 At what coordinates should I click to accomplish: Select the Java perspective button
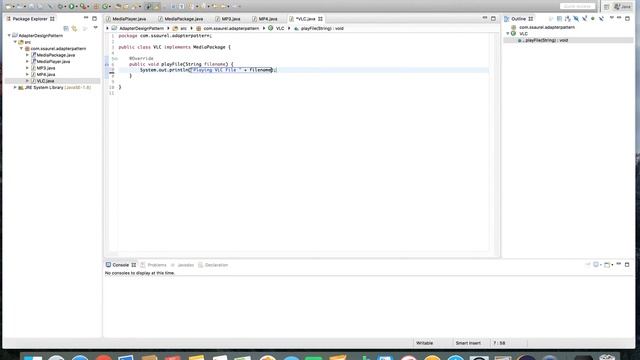coord(623,7)
